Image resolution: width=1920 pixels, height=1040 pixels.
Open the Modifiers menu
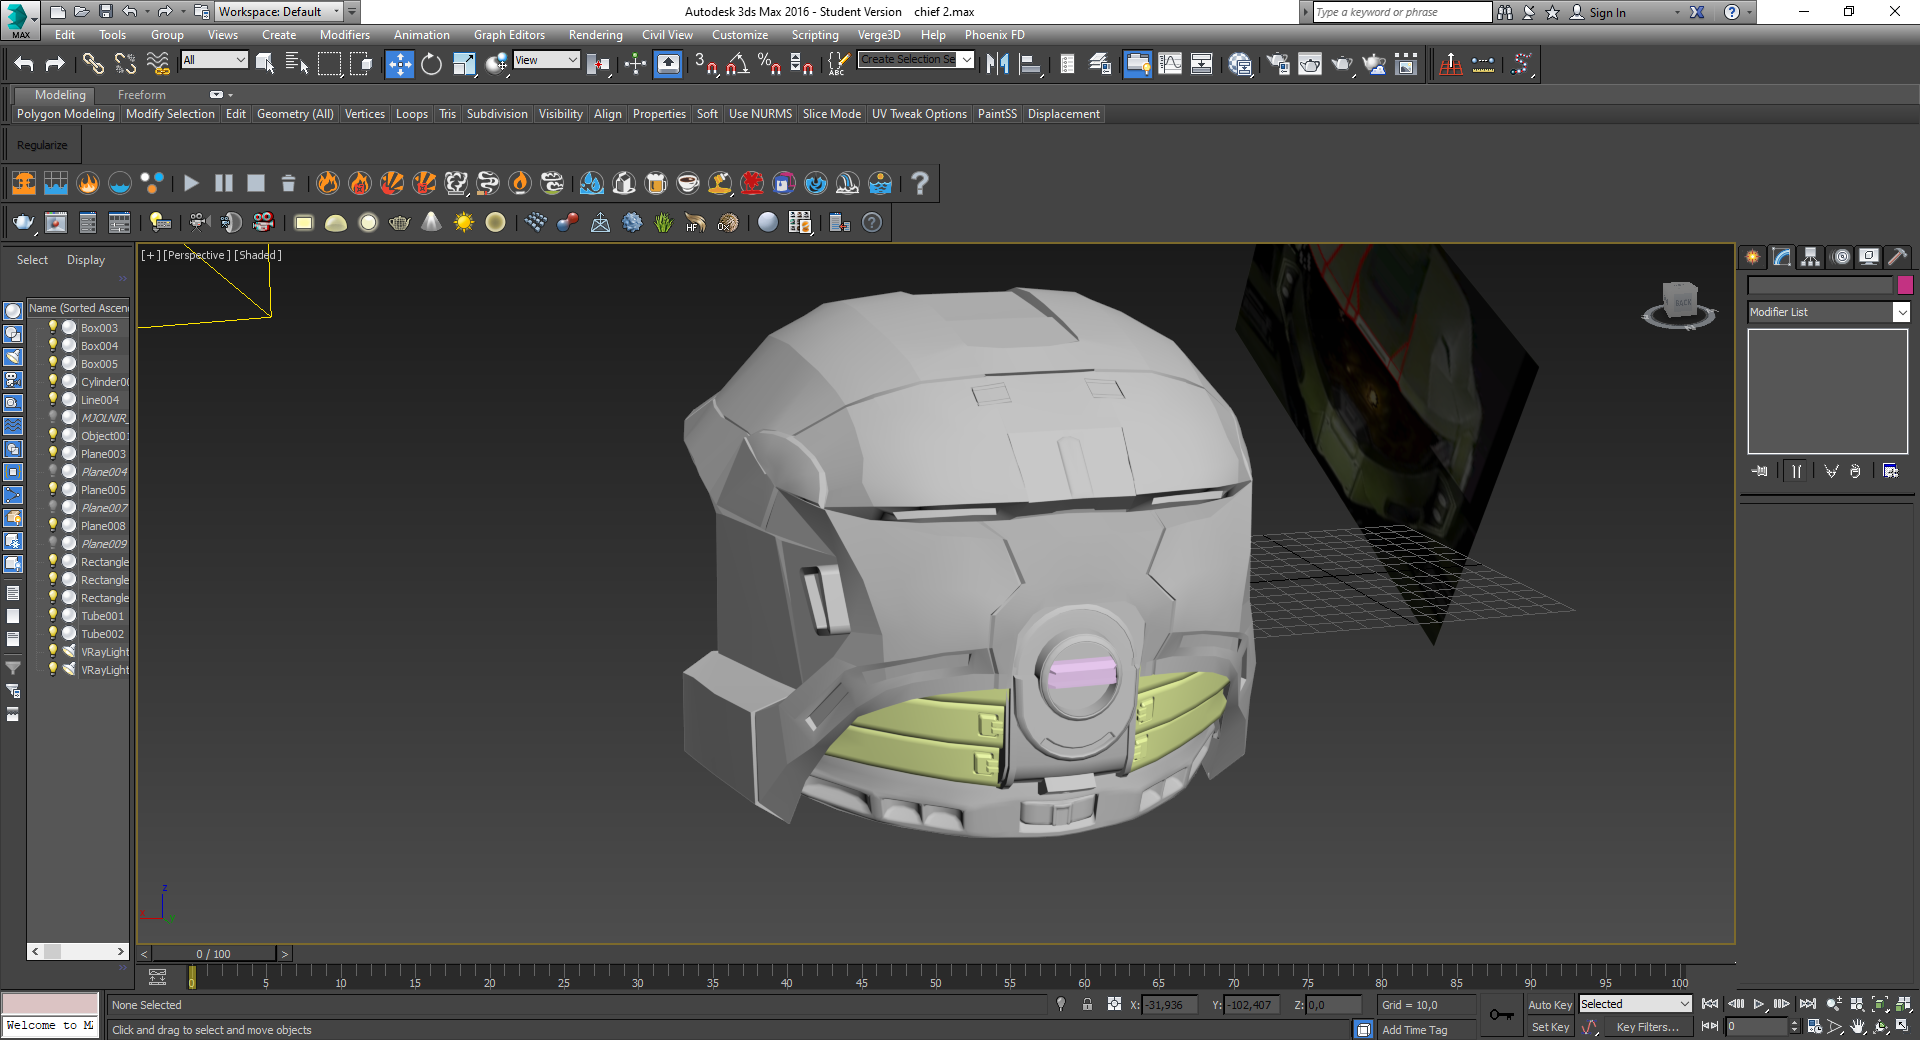pyautogui.click(x=344, y=35)
